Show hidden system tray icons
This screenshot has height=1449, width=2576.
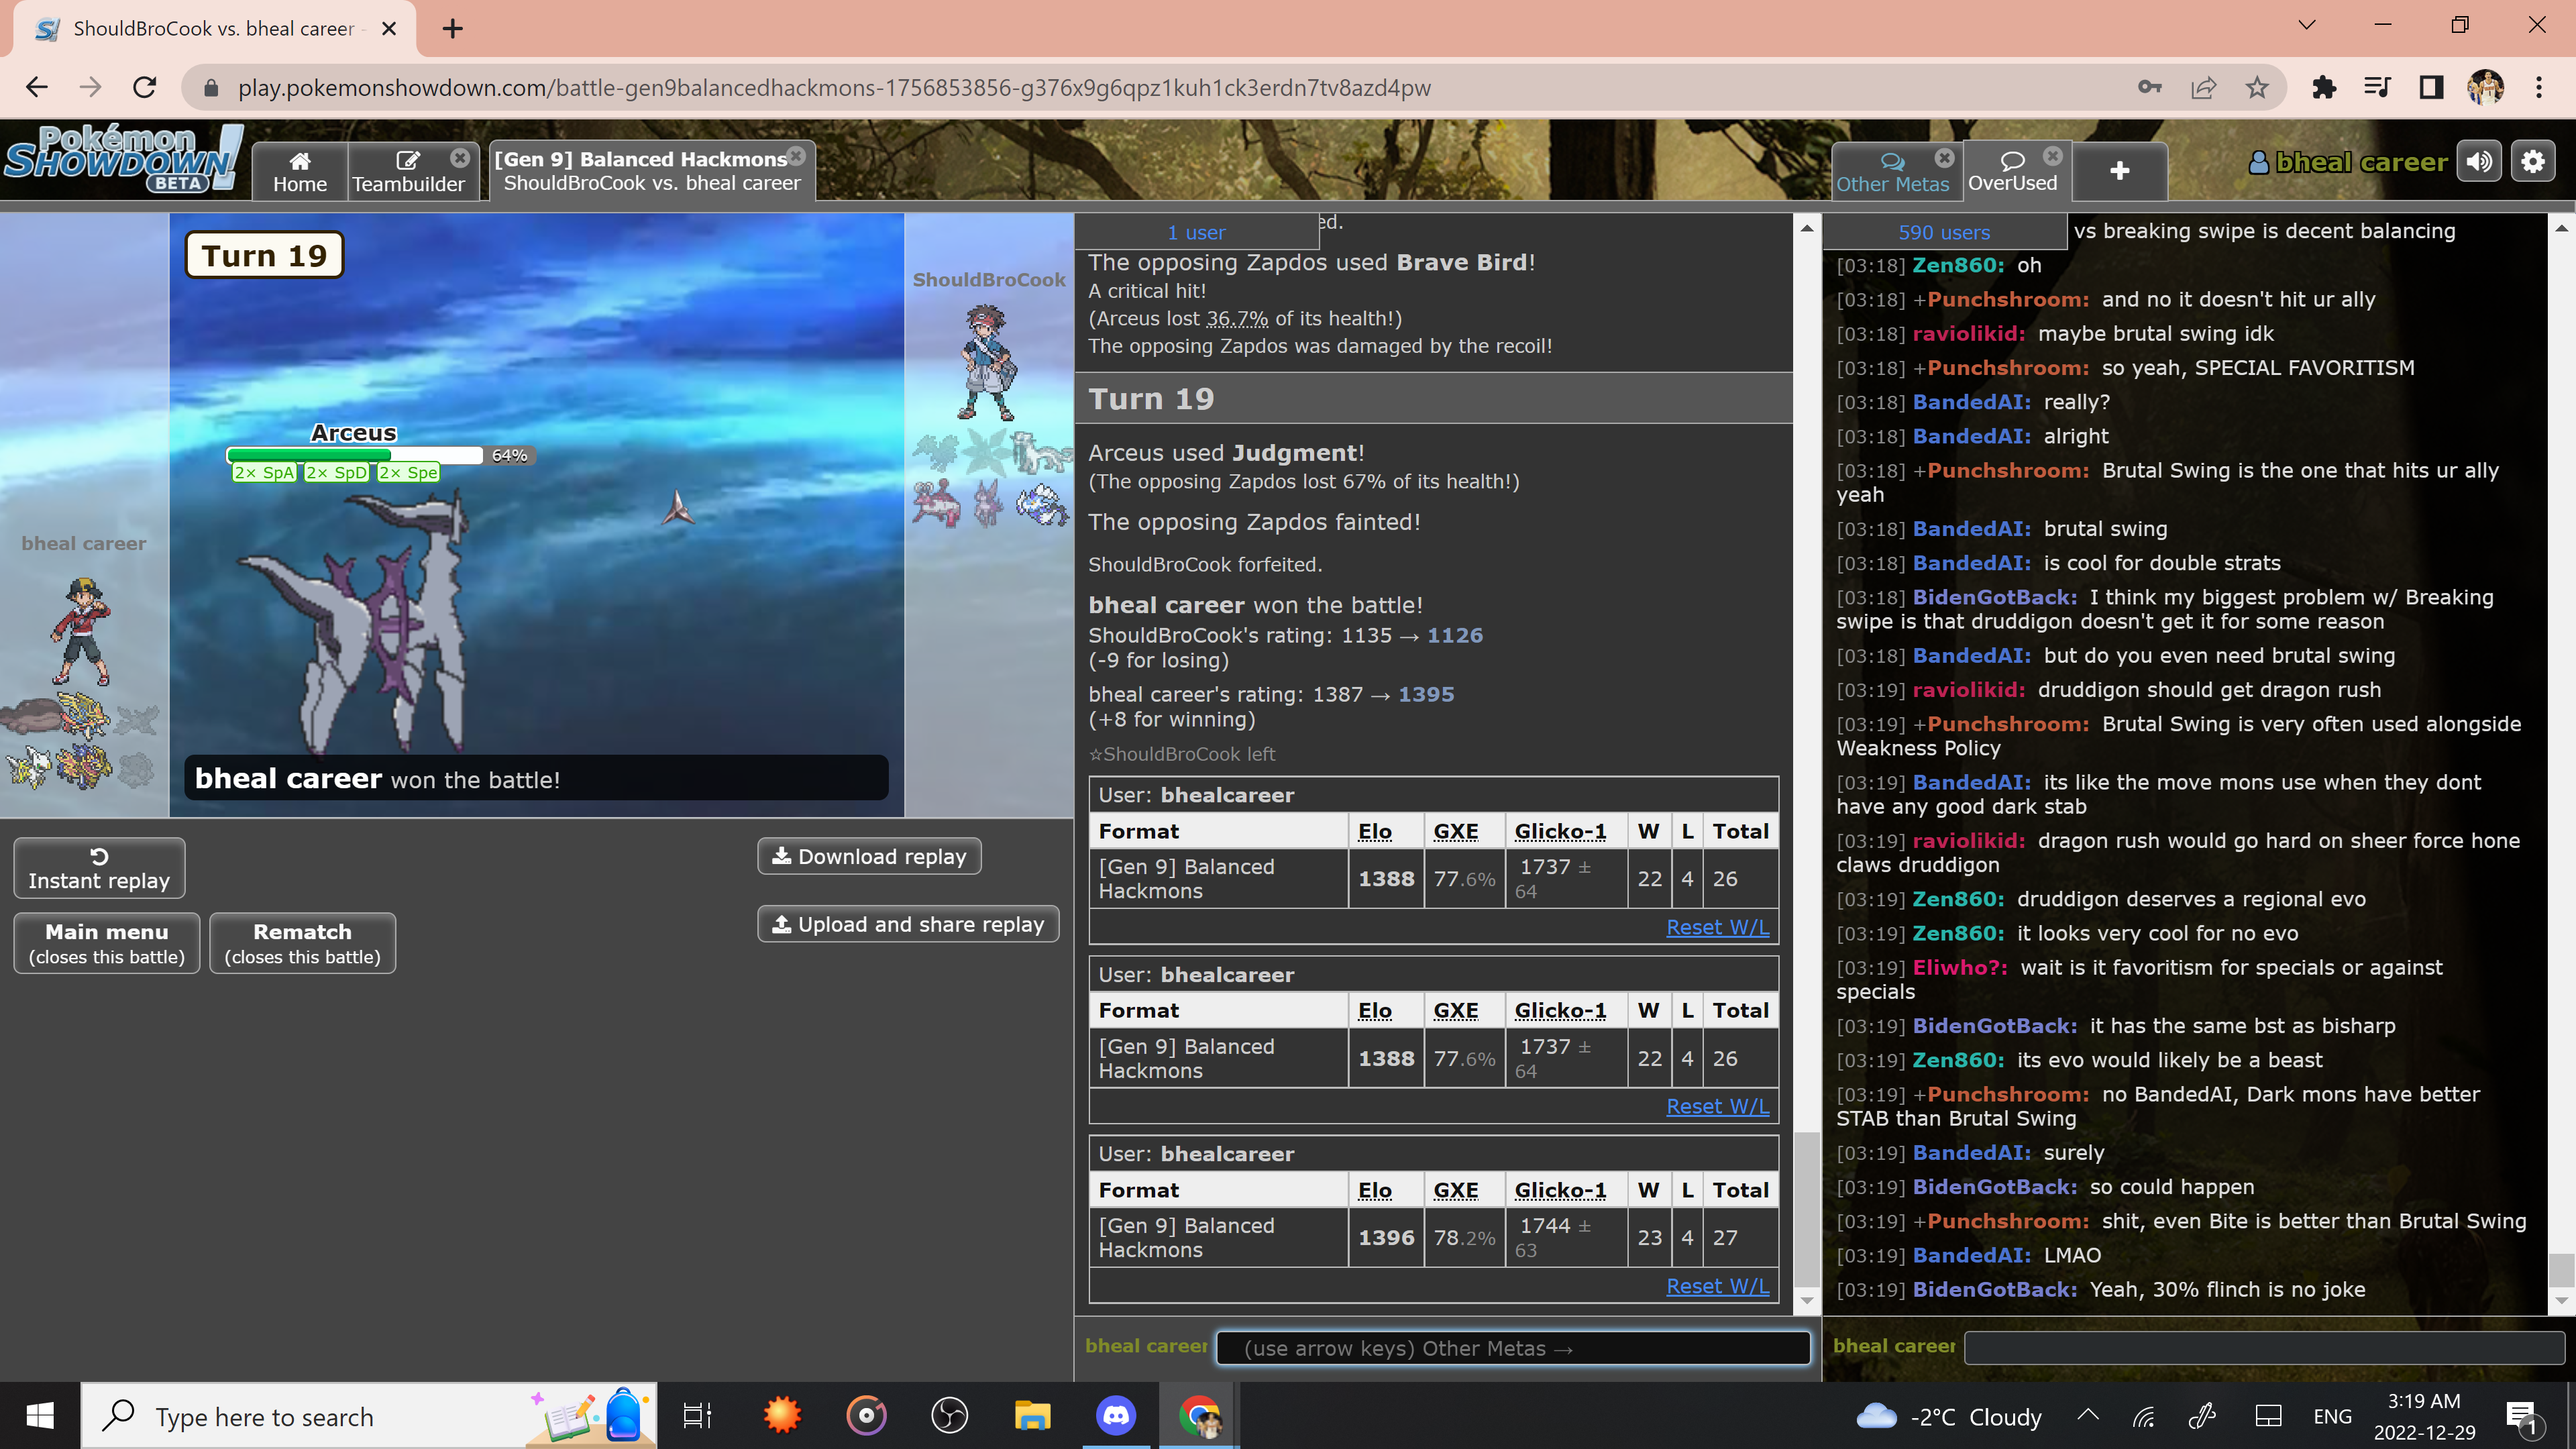click(x=2087, y=1415)
